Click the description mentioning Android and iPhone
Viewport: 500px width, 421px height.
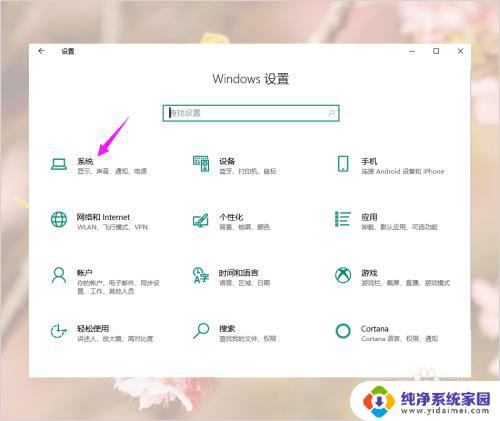[x=403, y=171]
